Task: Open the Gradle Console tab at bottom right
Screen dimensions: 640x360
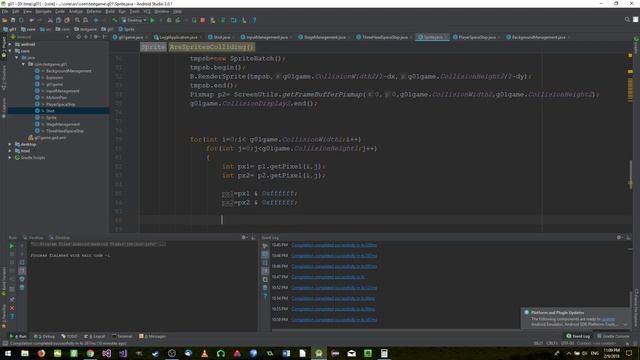Action: tap(613, 336)
